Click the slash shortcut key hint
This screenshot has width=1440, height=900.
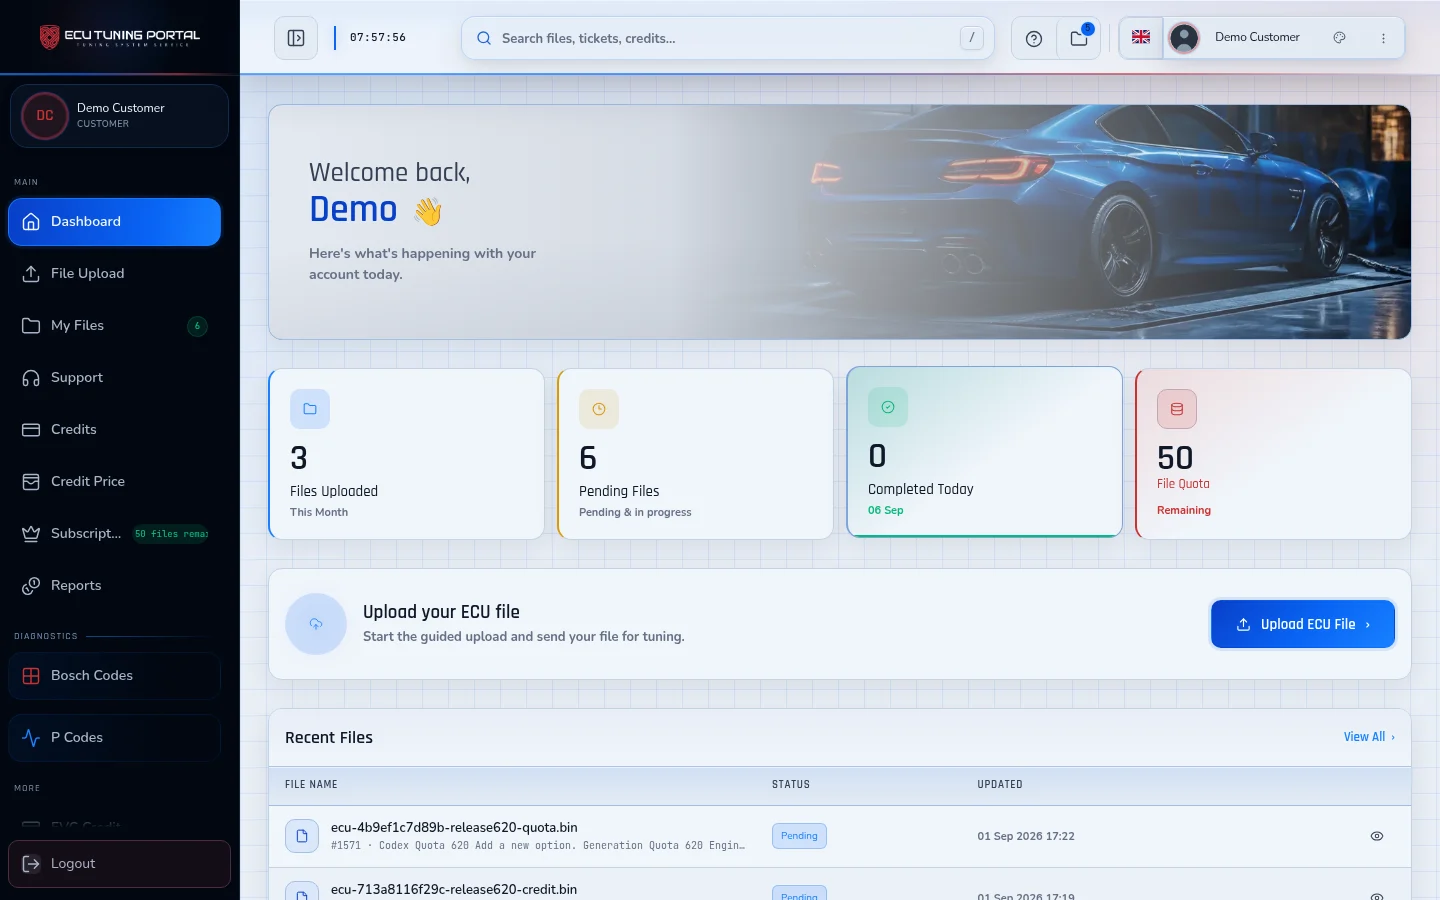tap(971, 38)
